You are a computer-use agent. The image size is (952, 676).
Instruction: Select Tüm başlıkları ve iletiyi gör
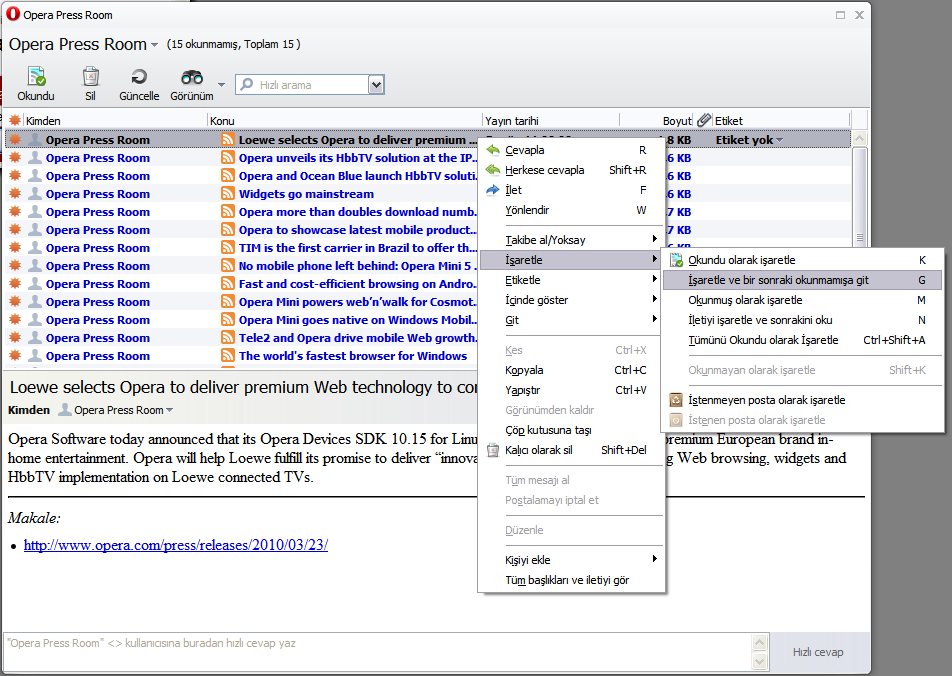point(571,580)
